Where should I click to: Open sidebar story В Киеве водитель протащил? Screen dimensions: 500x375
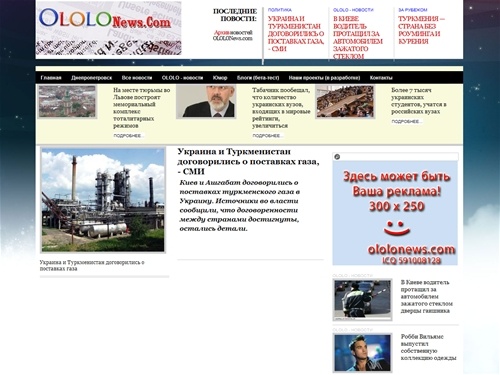426,296
